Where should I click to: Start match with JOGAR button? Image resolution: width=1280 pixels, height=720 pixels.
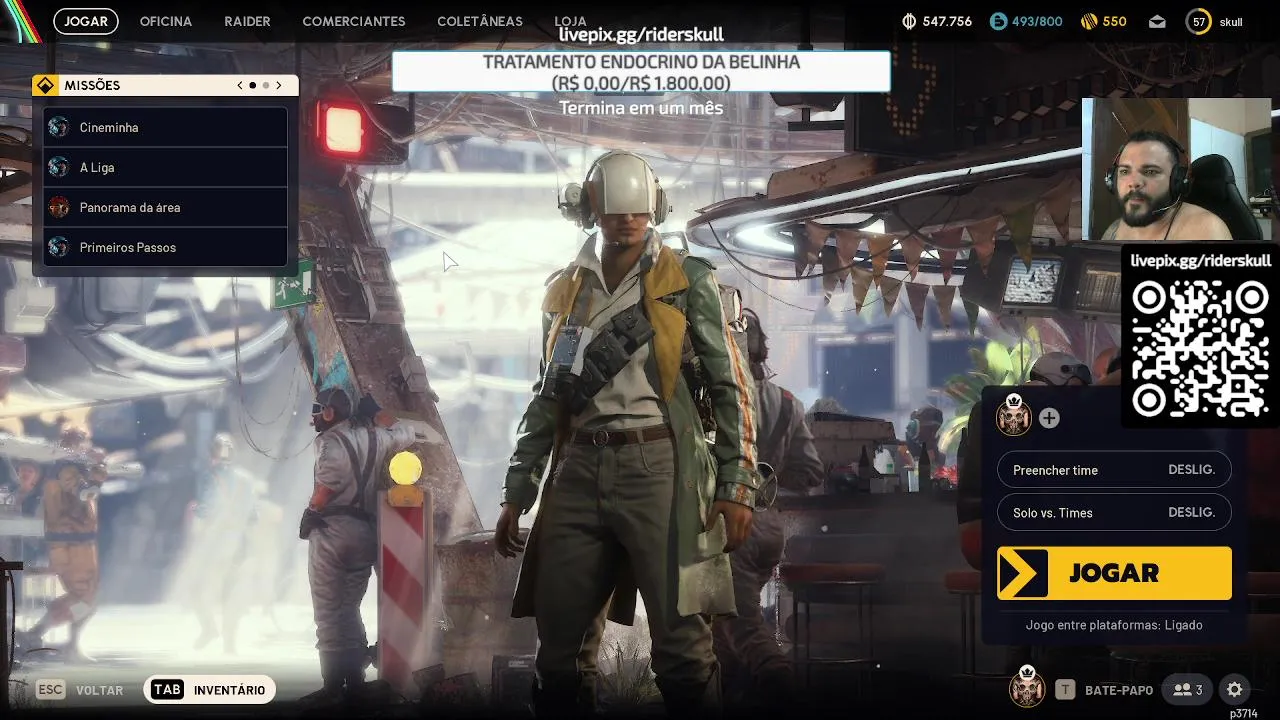pos(1114,573)
